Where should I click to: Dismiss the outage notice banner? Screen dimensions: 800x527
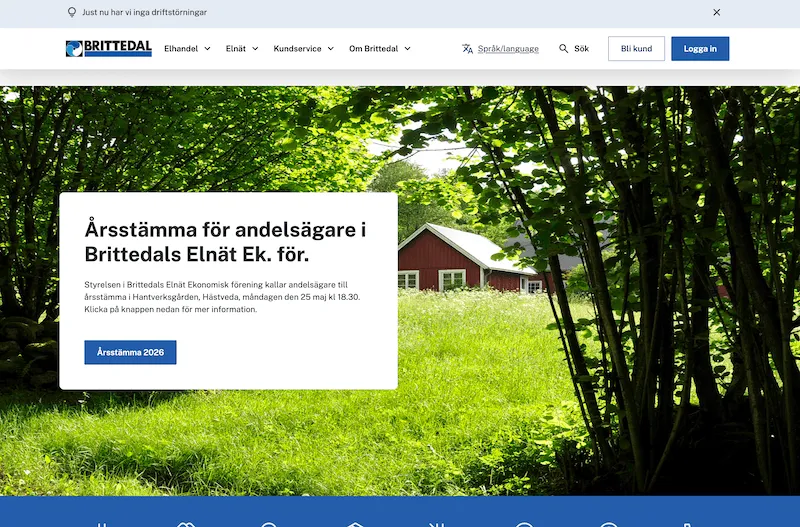click(x=716, y=12)
